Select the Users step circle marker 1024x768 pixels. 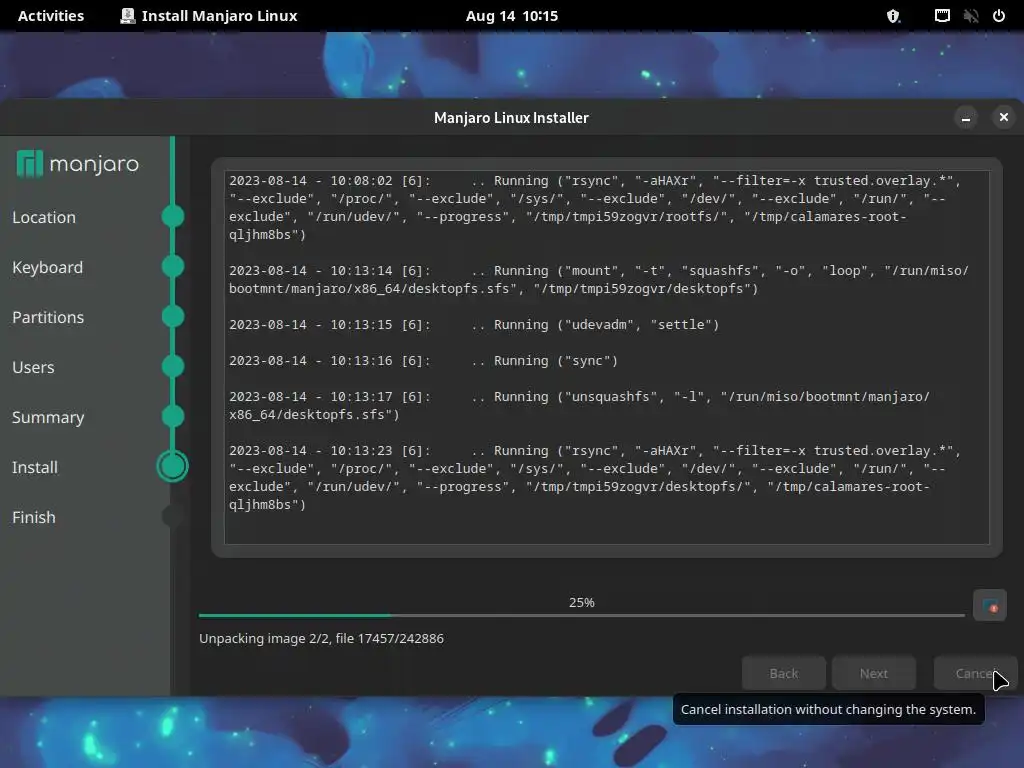(173, 366)
